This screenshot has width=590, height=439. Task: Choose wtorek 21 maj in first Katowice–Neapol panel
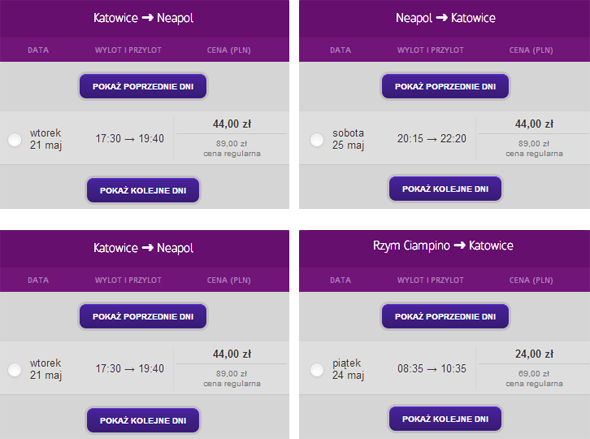[15, 140]
